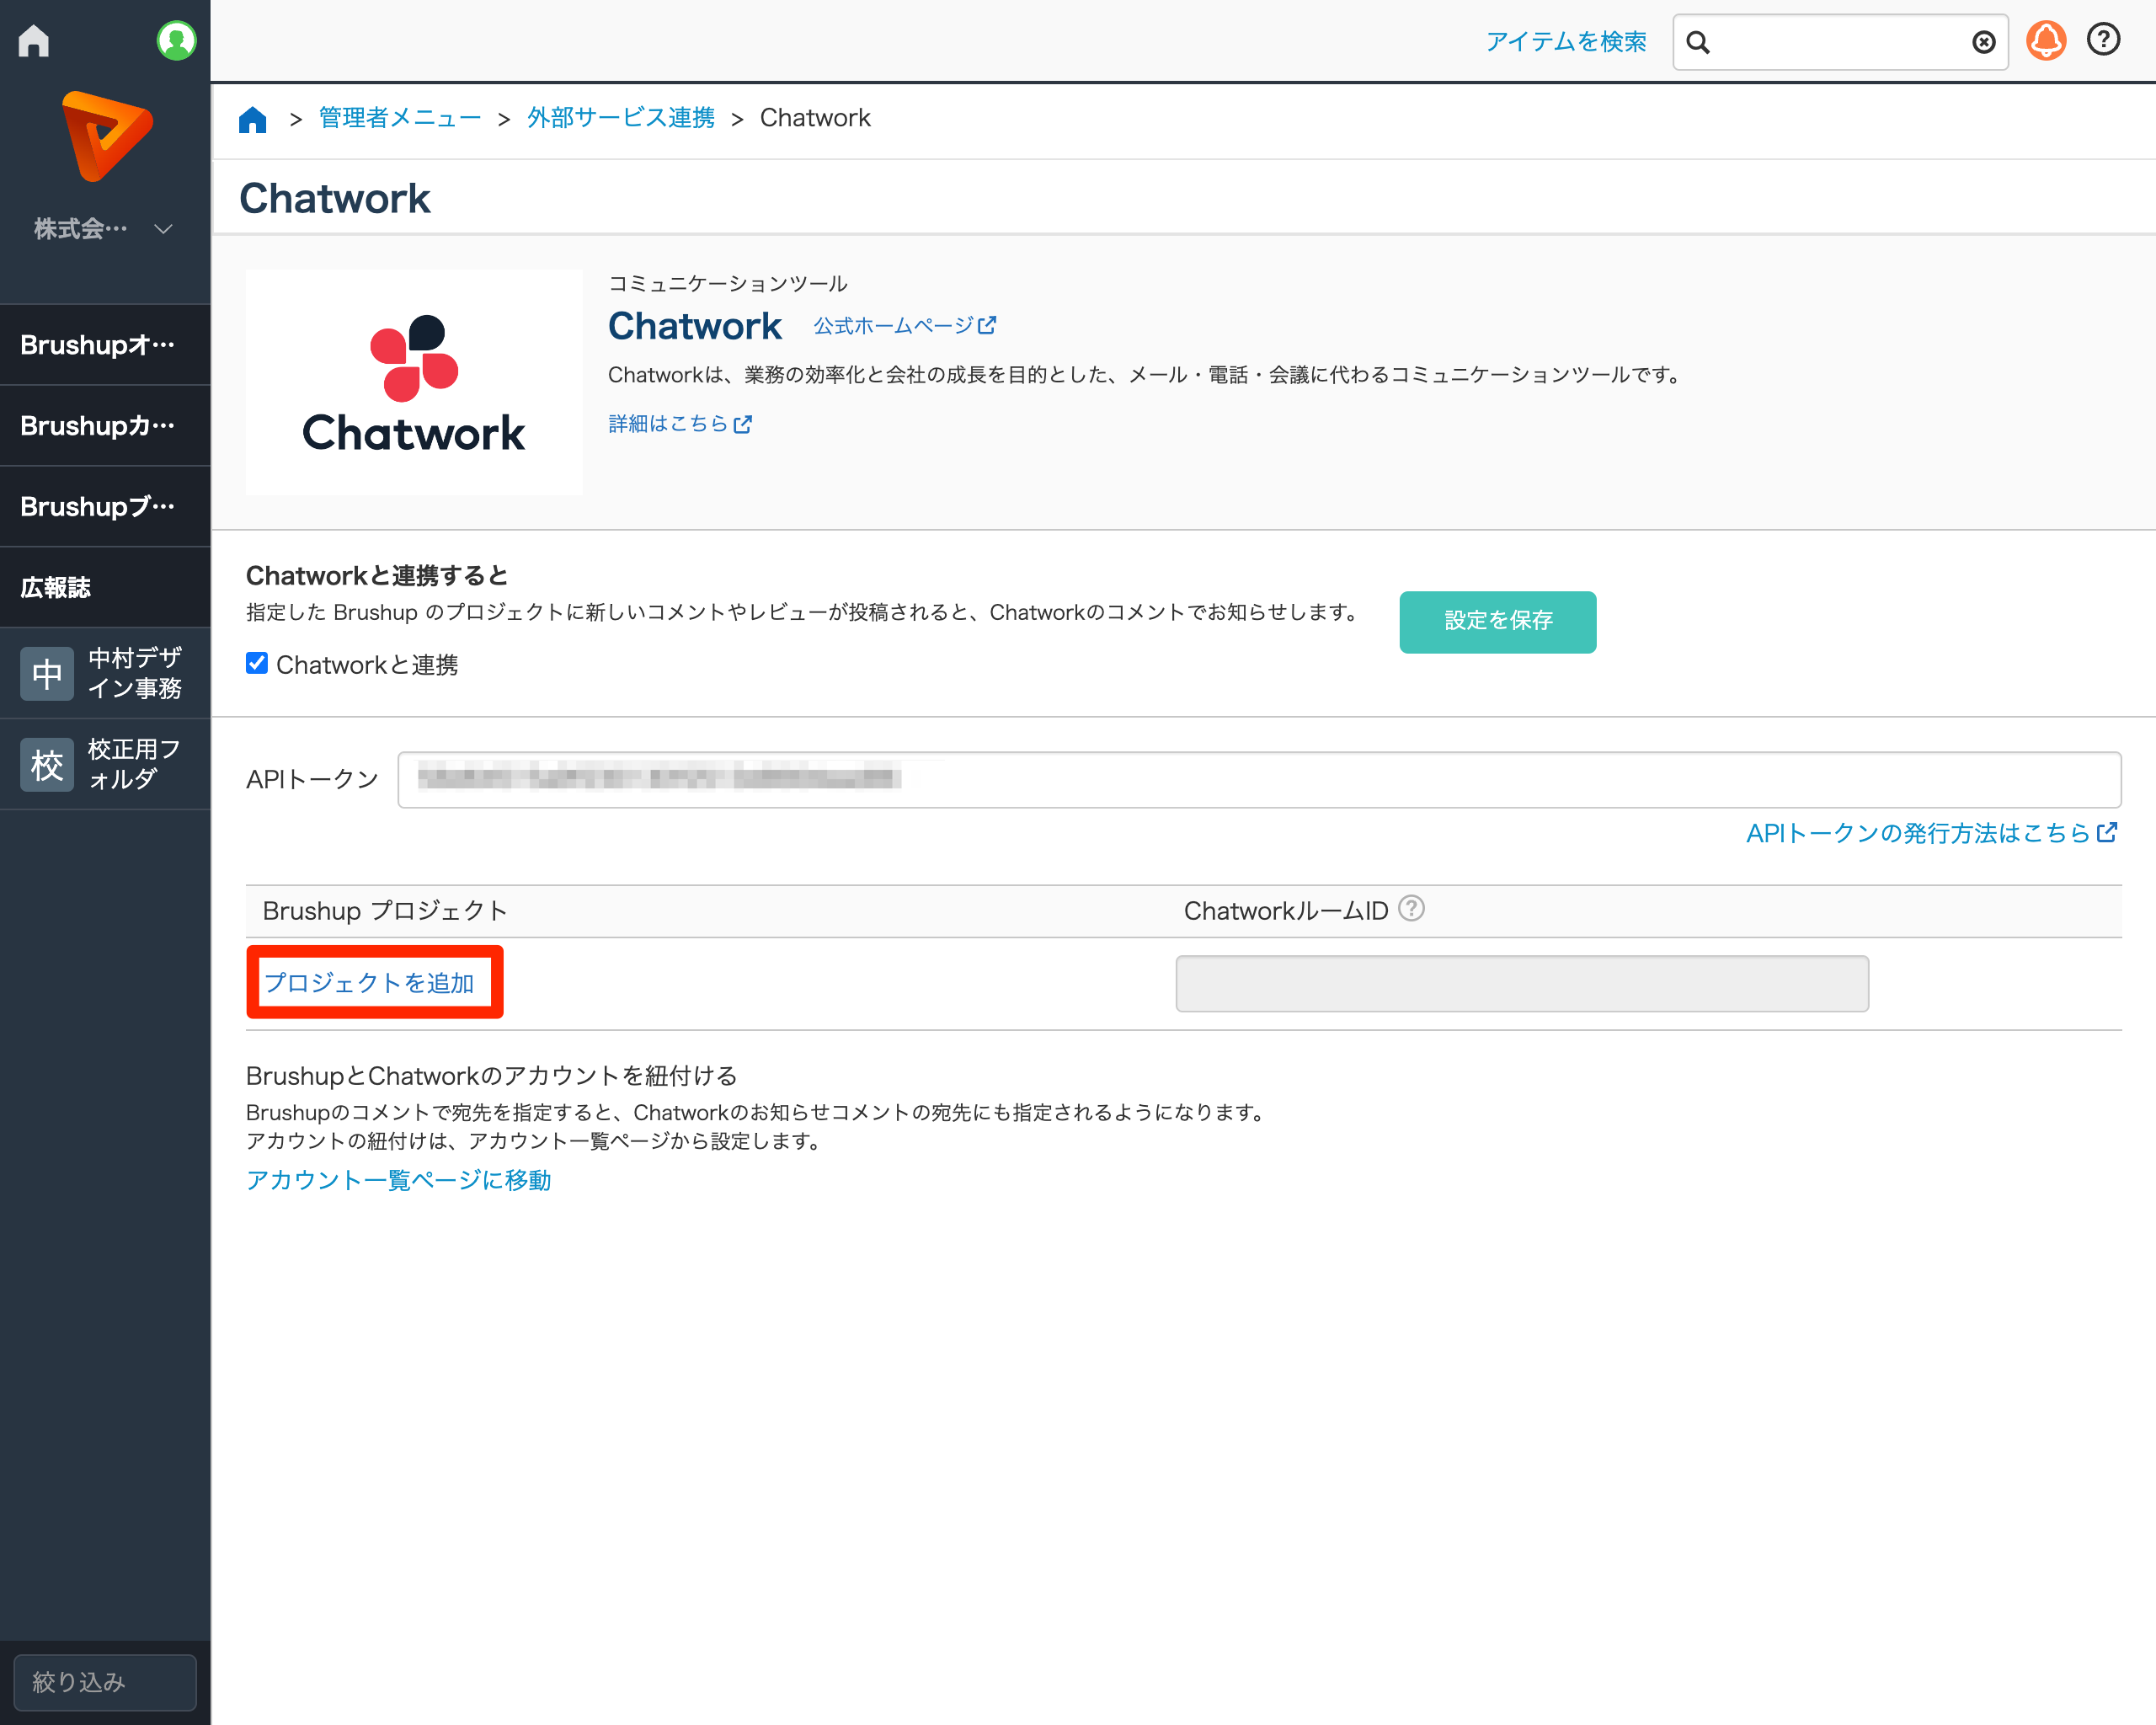Select the 広報誌 sidebar item

pos(105,588)
